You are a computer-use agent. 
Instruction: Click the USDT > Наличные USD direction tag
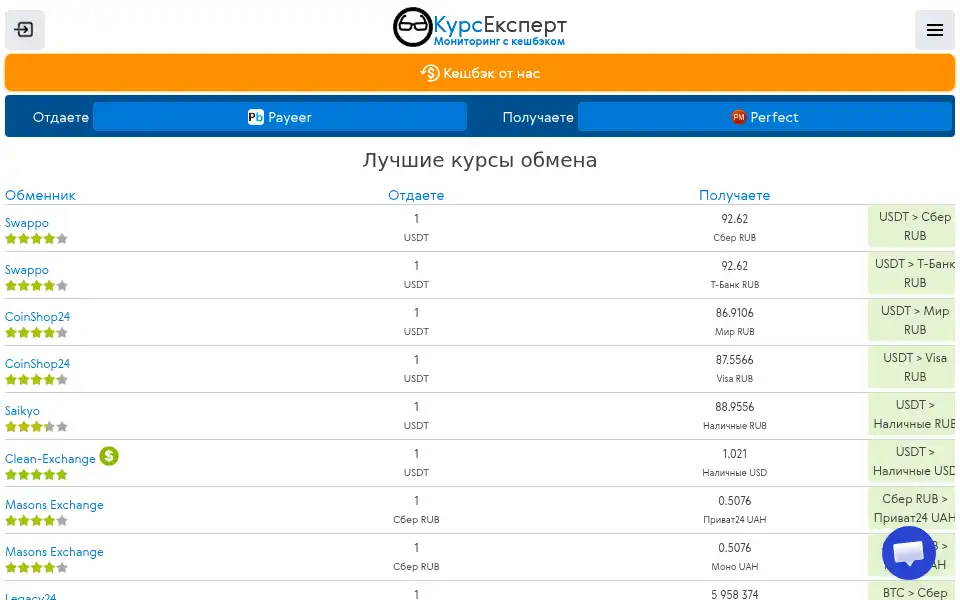[912, 462]
